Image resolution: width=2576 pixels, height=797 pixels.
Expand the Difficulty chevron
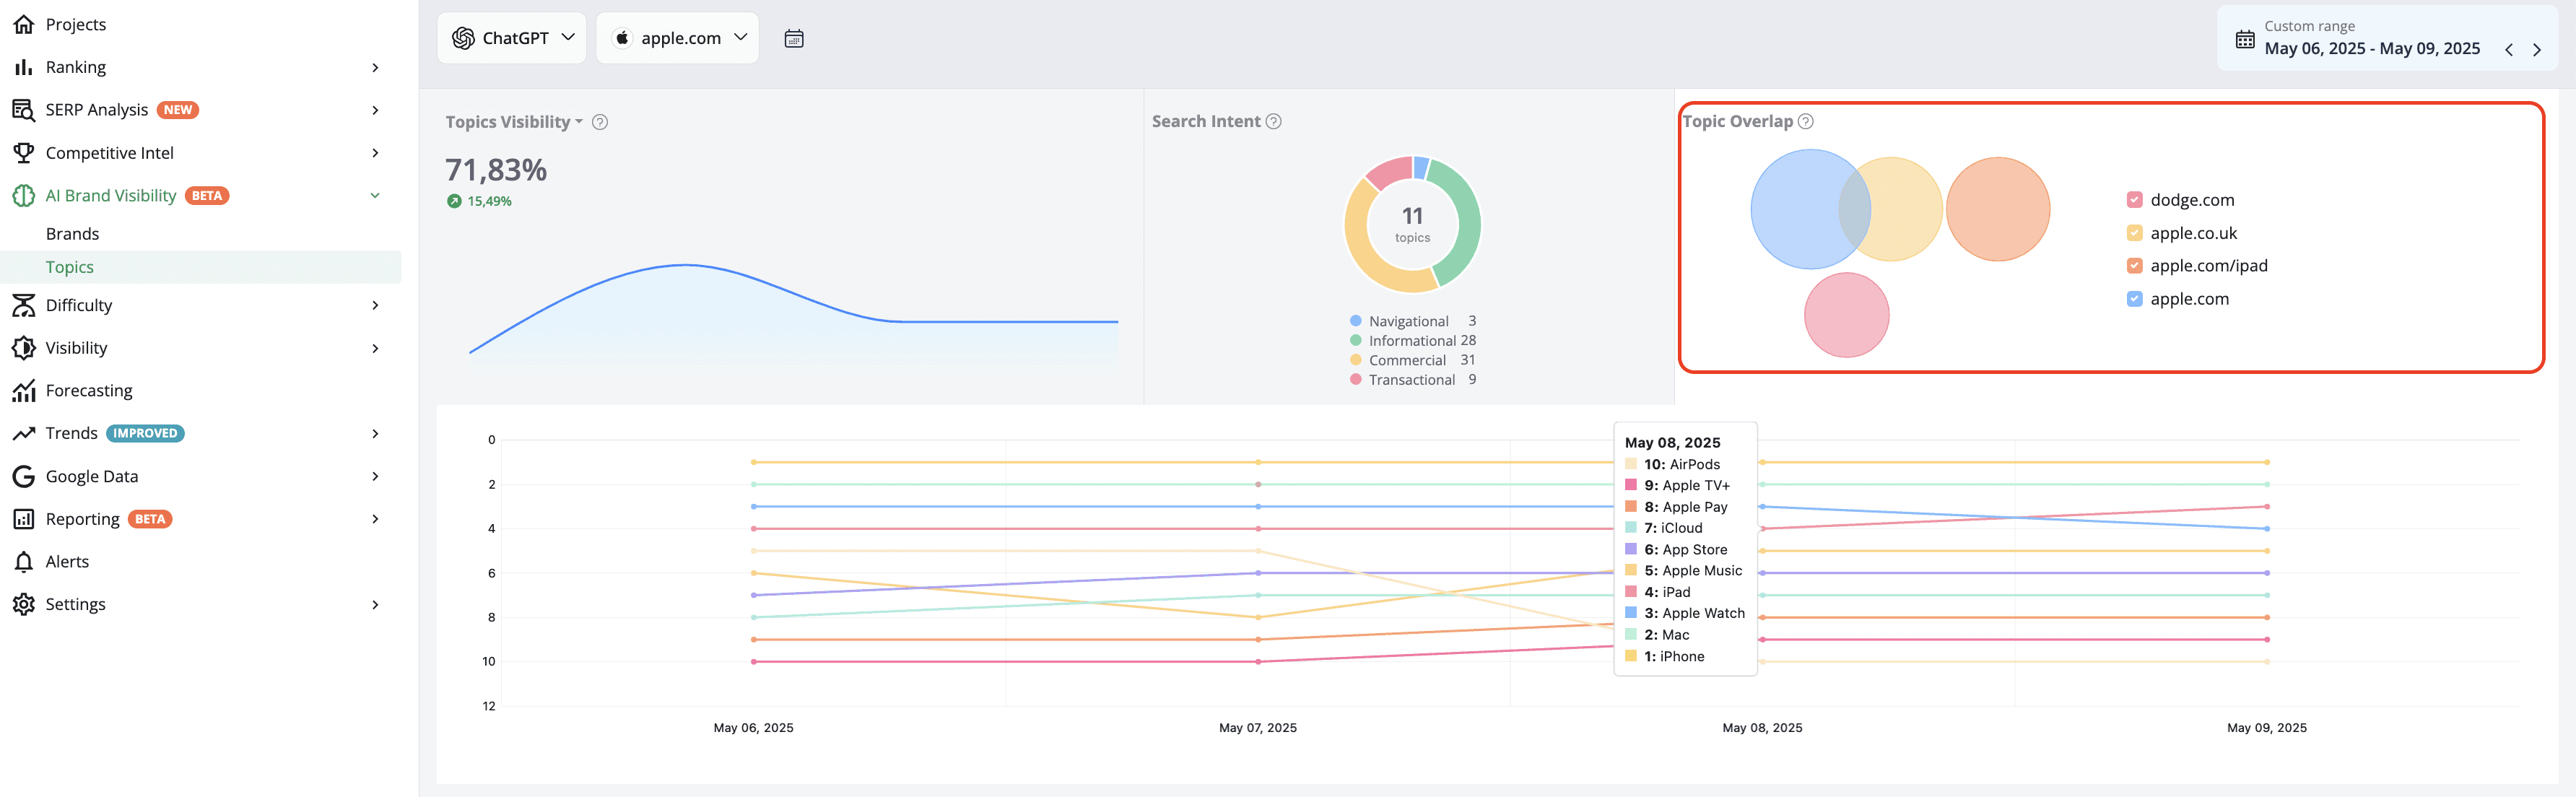(x=375, y=305)
